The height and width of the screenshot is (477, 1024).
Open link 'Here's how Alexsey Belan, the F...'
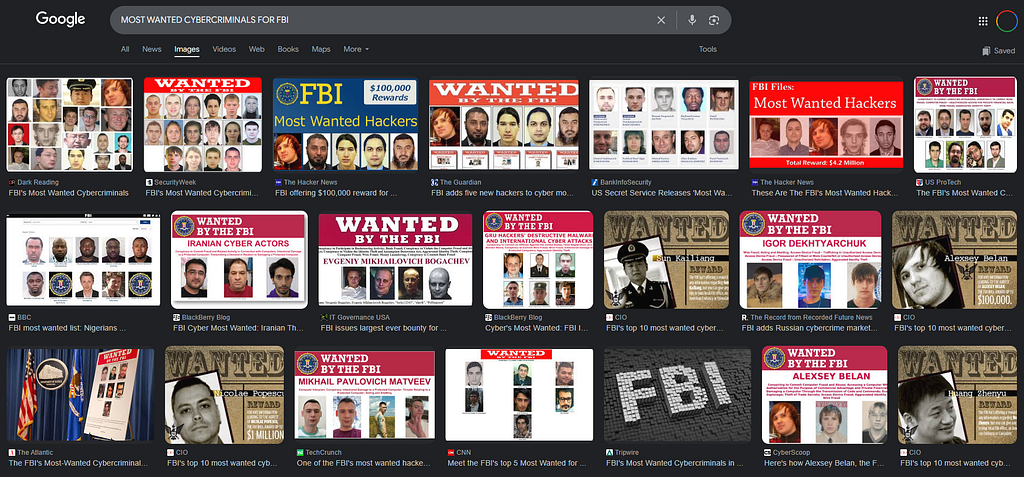tap(824, 463)
